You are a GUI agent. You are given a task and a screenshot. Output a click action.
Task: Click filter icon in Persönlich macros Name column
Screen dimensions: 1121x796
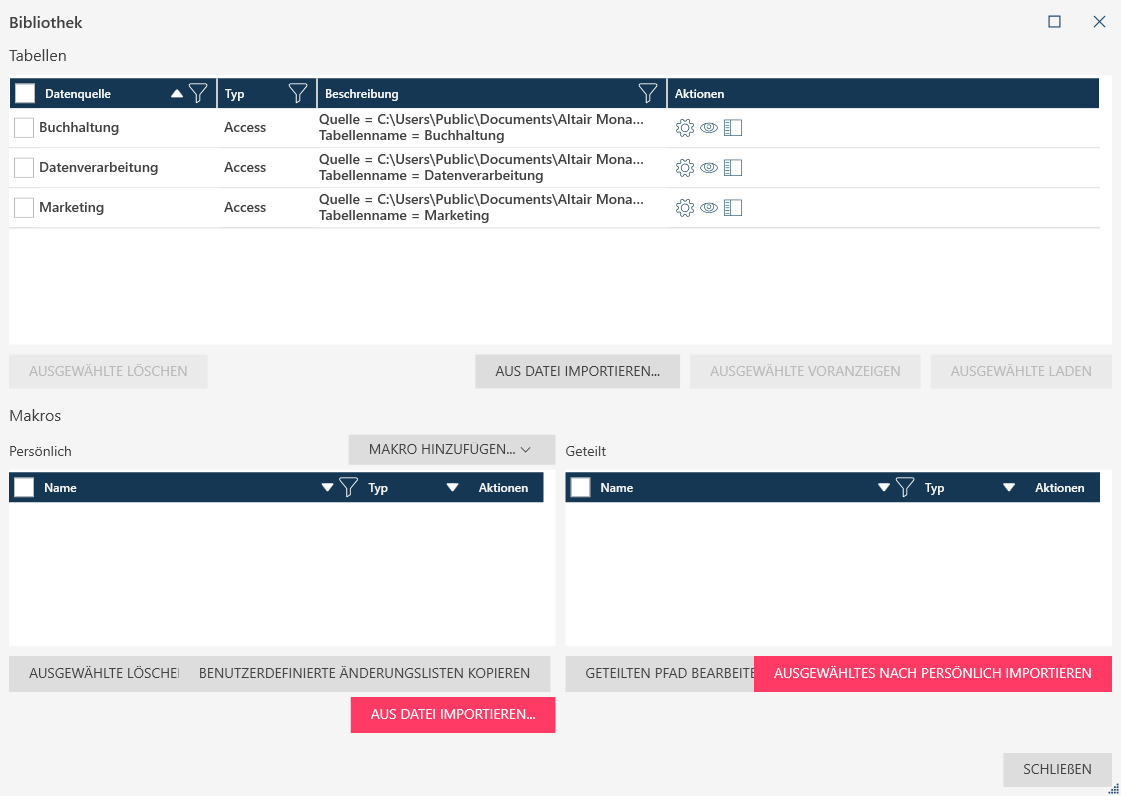coord(349,488)
